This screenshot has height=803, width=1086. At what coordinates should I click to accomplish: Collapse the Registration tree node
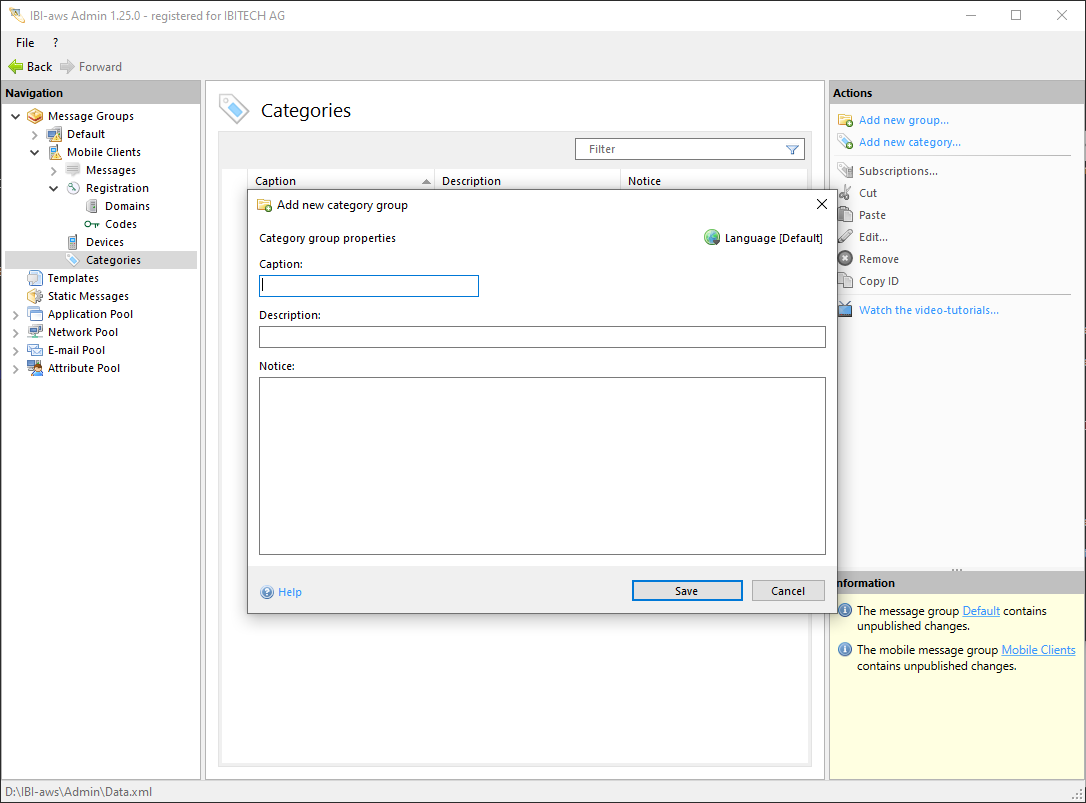[54, 189]
